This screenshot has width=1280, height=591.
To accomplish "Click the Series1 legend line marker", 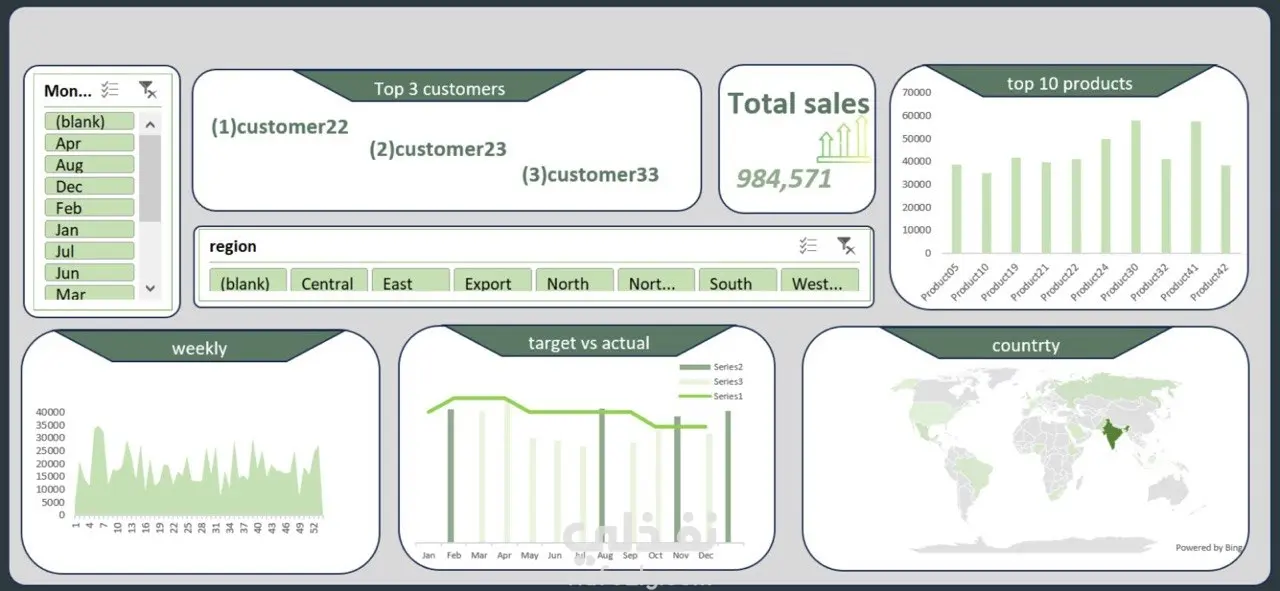I will coord(693,396).
